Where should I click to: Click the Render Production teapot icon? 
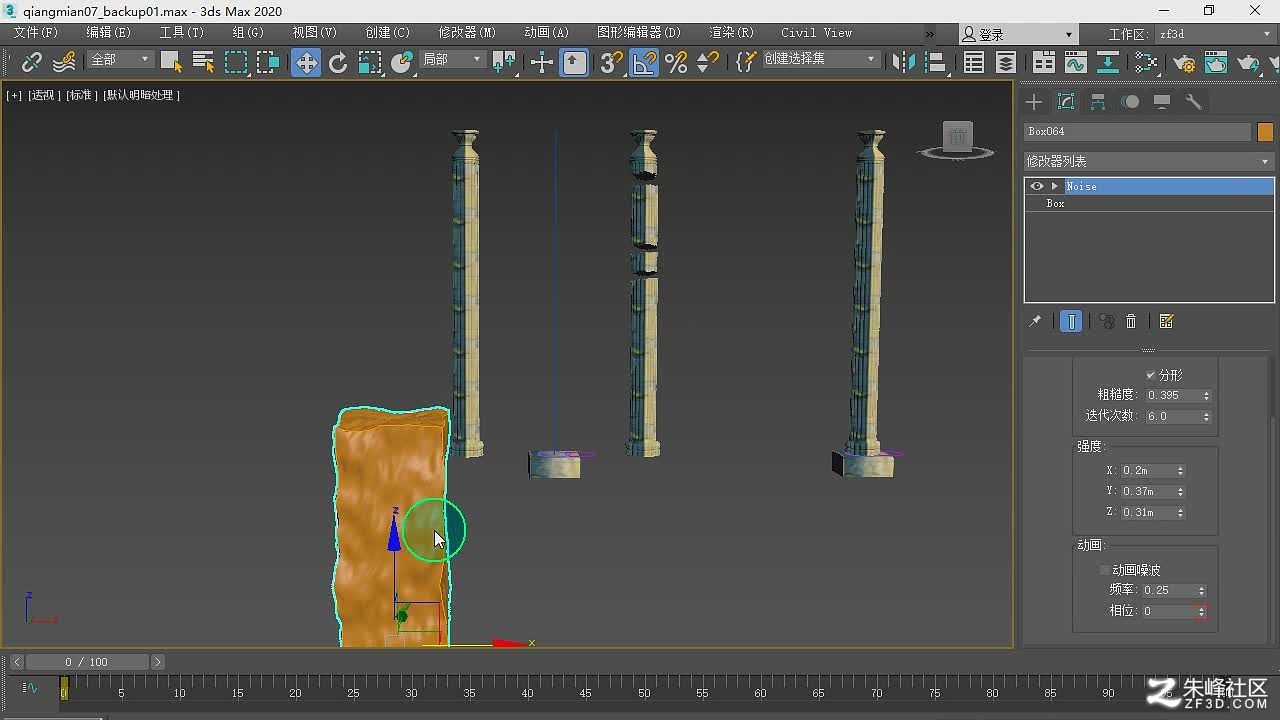[1249, 62]
